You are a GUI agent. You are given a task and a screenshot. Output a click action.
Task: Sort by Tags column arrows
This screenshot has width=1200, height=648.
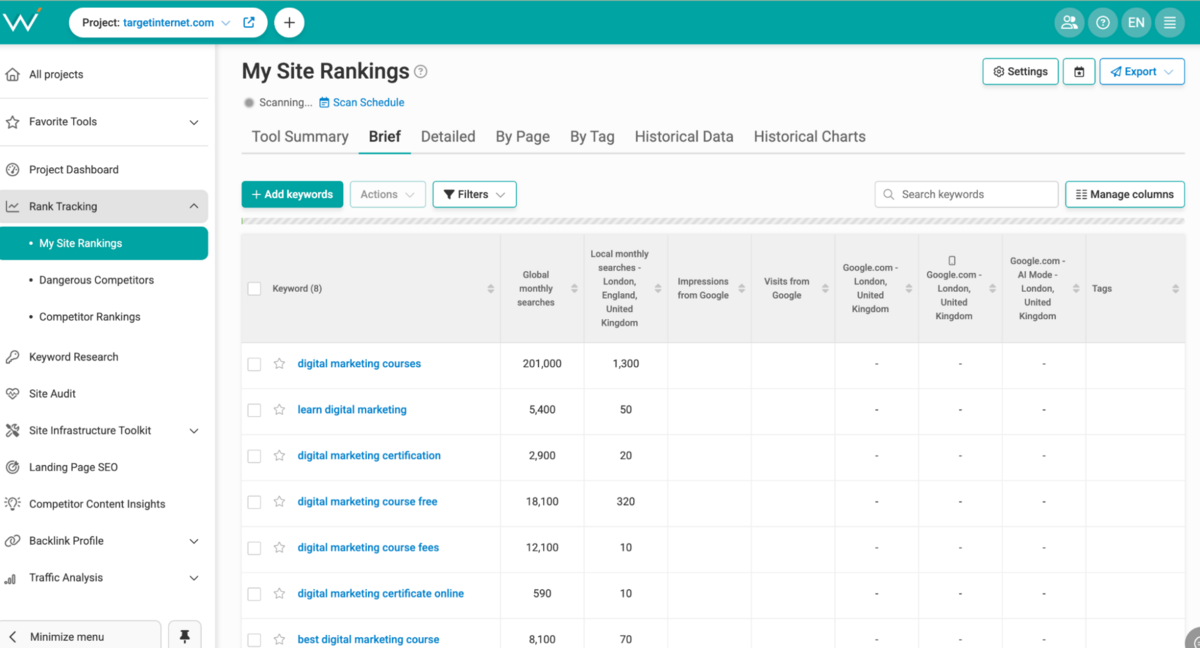point(1175,289)
